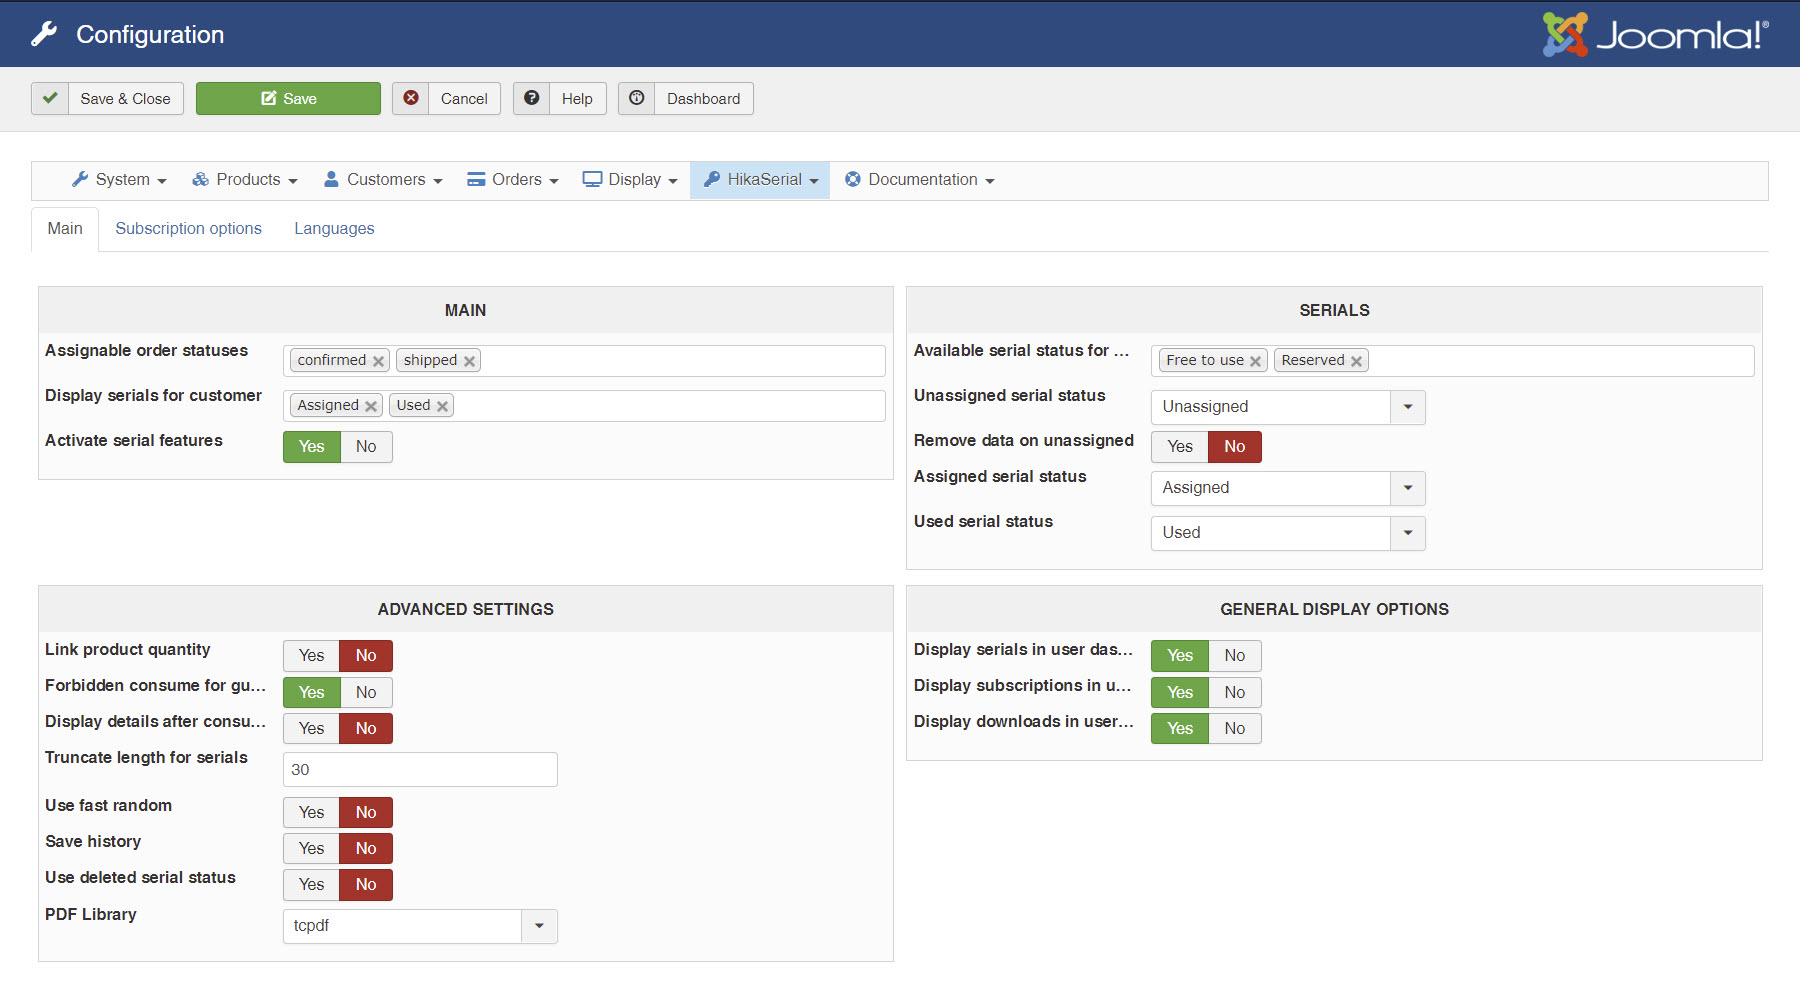Click the red Cancel icon
Screen dimensions: 1800x1000
pos(411,98)
